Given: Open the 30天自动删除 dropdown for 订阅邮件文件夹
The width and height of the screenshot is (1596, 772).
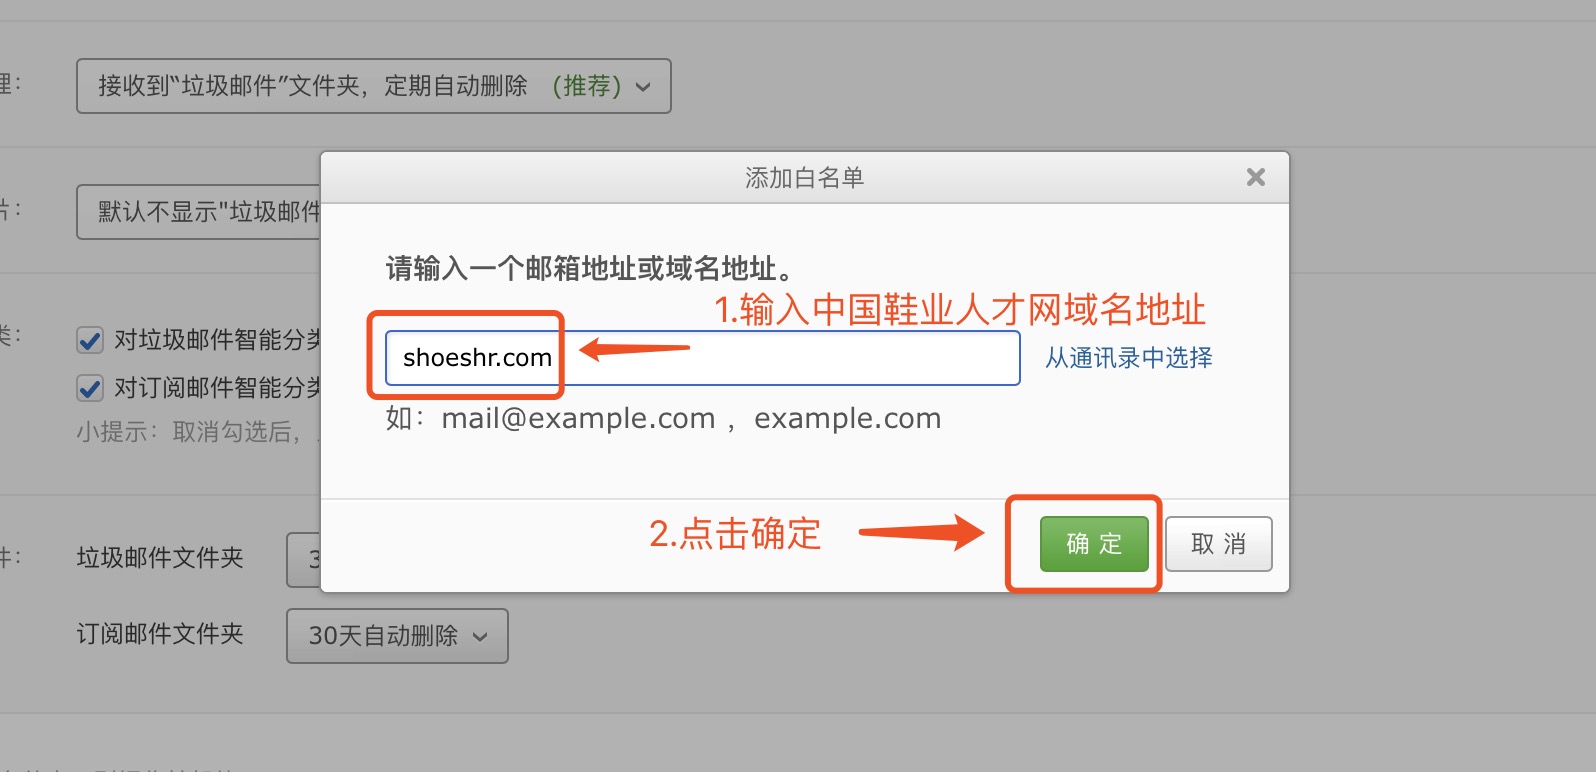Looking at the screenshot, I should (397, 636).
